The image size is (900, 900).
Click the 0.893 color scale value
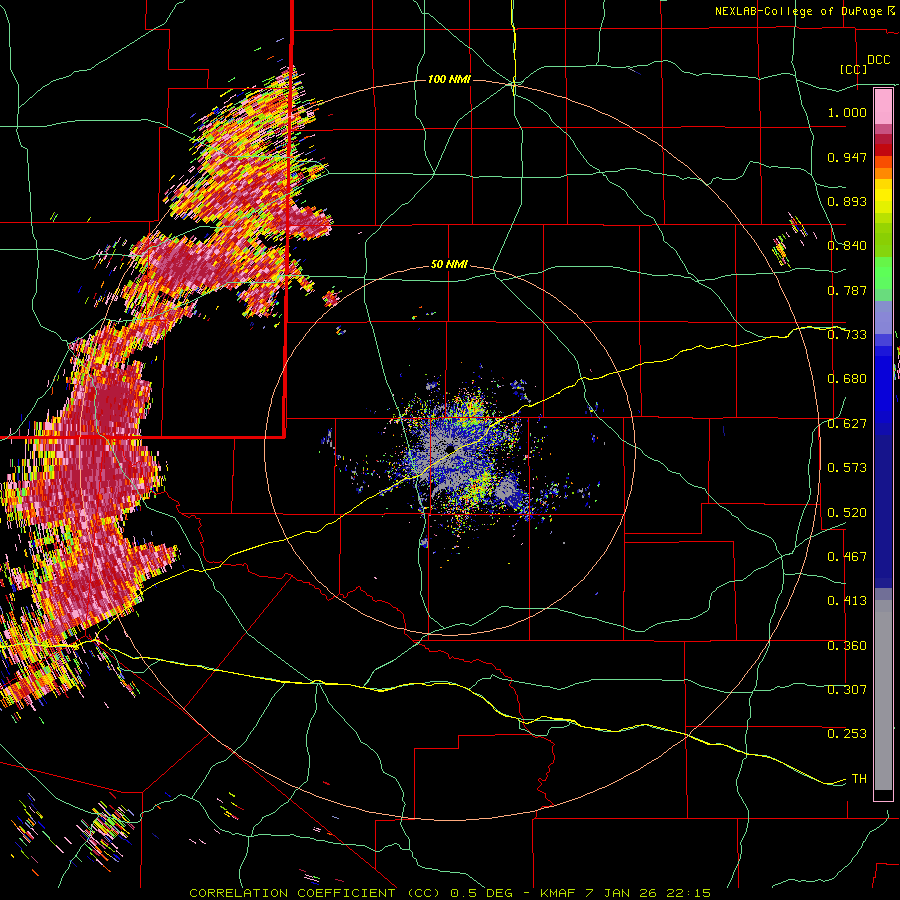[x=847, y=201]
